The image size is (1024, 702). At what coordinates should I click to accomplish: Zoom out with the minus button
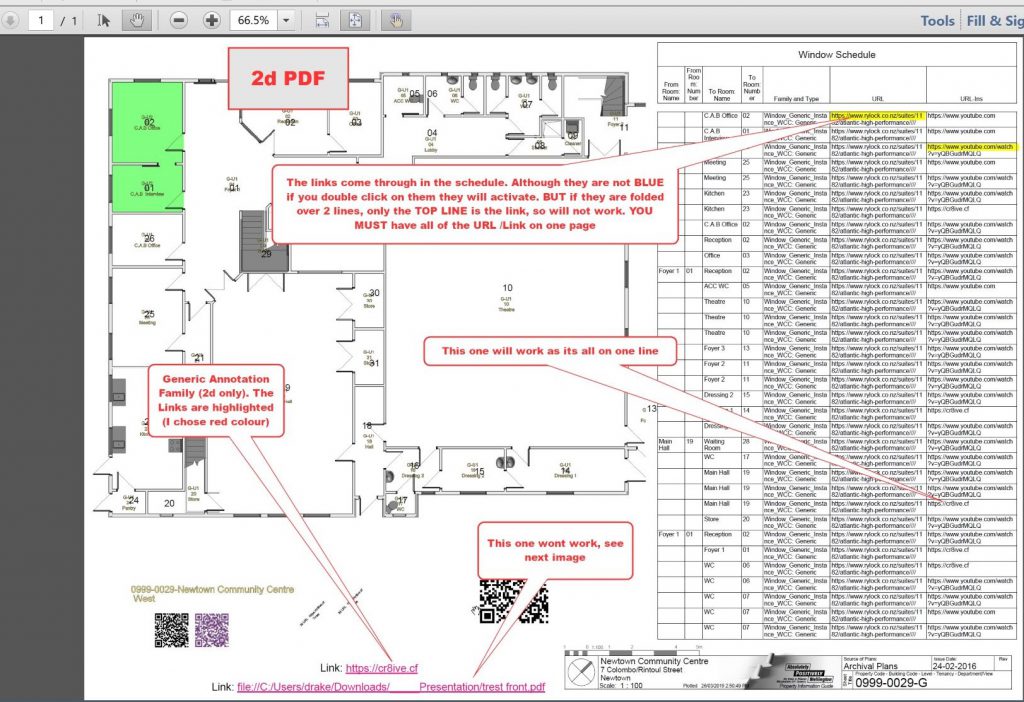[x=178, y=20]
